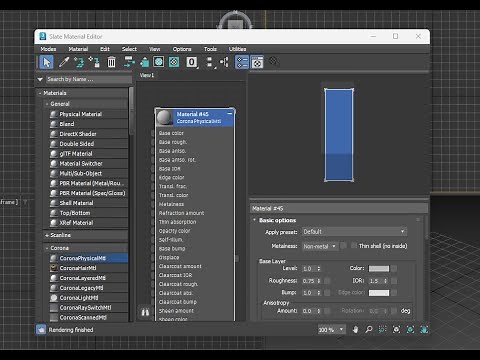
Task: Click Assign Material to Selection icon
Action: pyautogui.click(x=94, y=62)
